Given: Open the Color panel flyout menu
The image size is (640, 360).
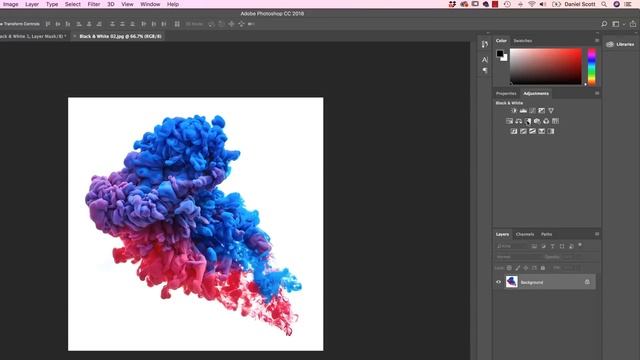Looking at the screenshot, I should 597,40.
